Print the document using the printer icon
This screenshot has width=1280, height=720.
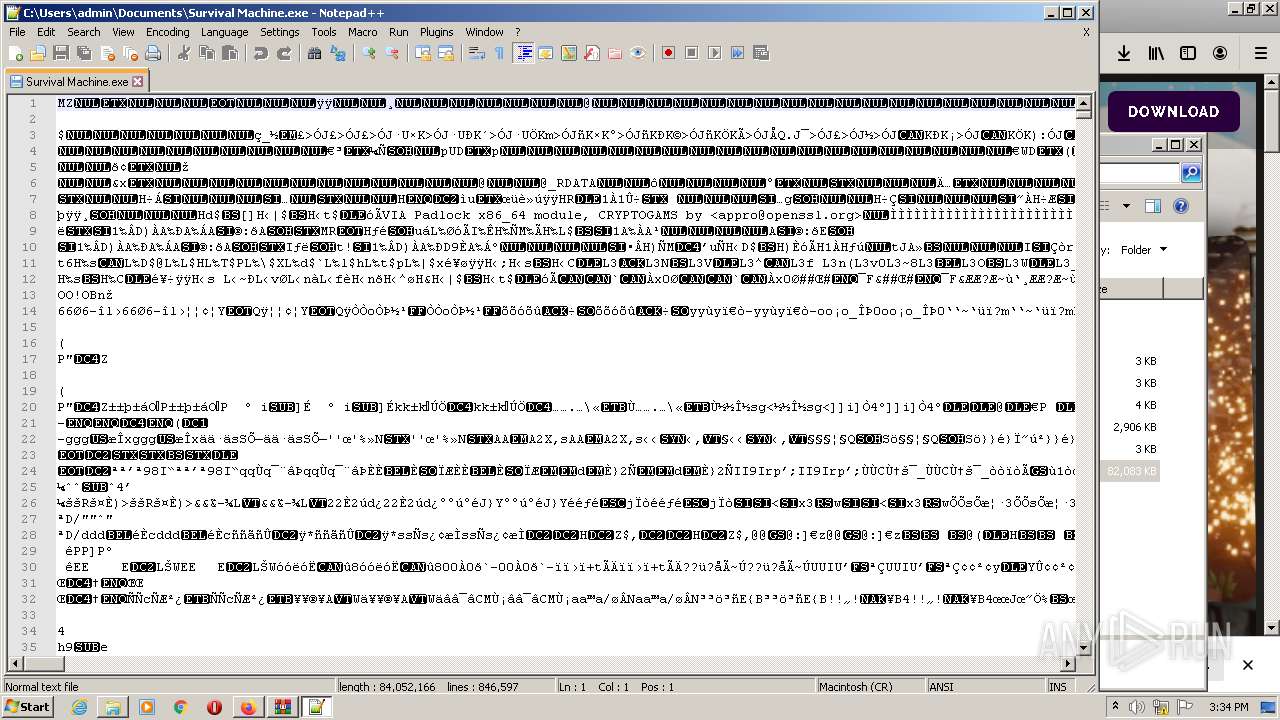click(153, 53)
